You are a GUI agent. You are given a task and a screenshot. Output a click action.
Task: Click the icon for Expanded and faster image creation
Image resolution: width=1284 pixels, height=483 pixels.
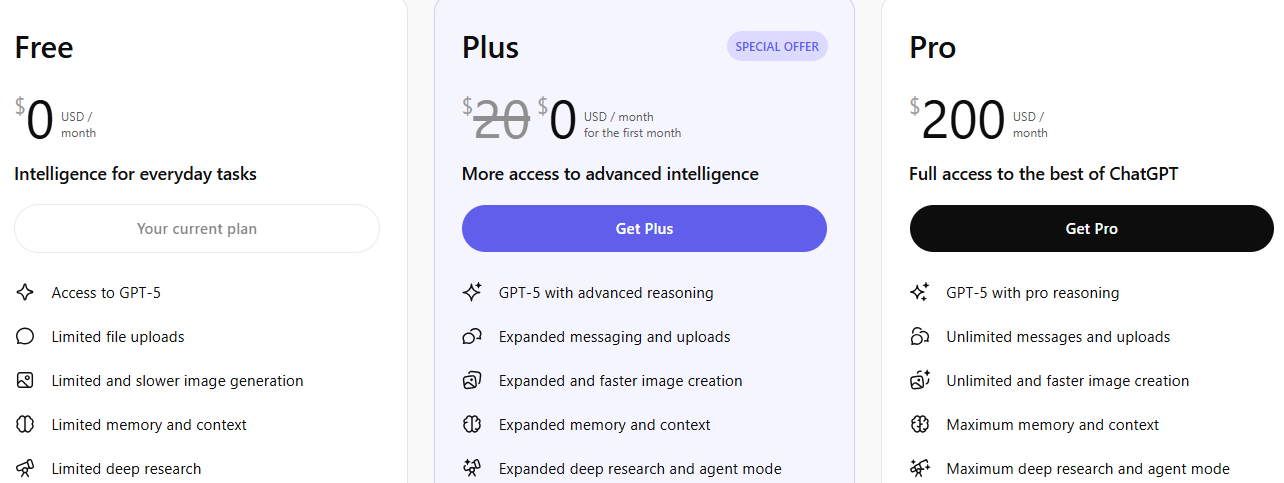(472, 381)
